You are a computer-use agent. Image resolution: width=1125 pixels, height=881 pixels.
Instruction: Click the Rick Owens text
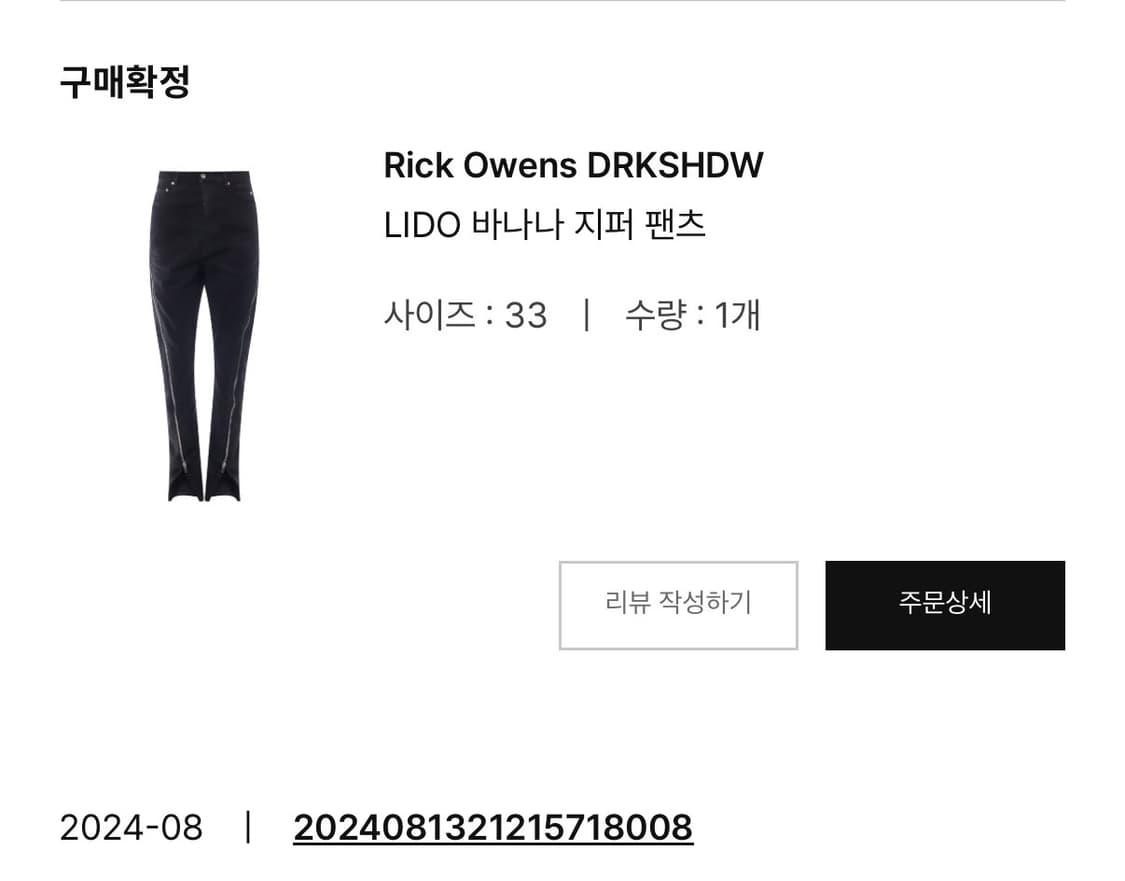[x=480, y=166]
